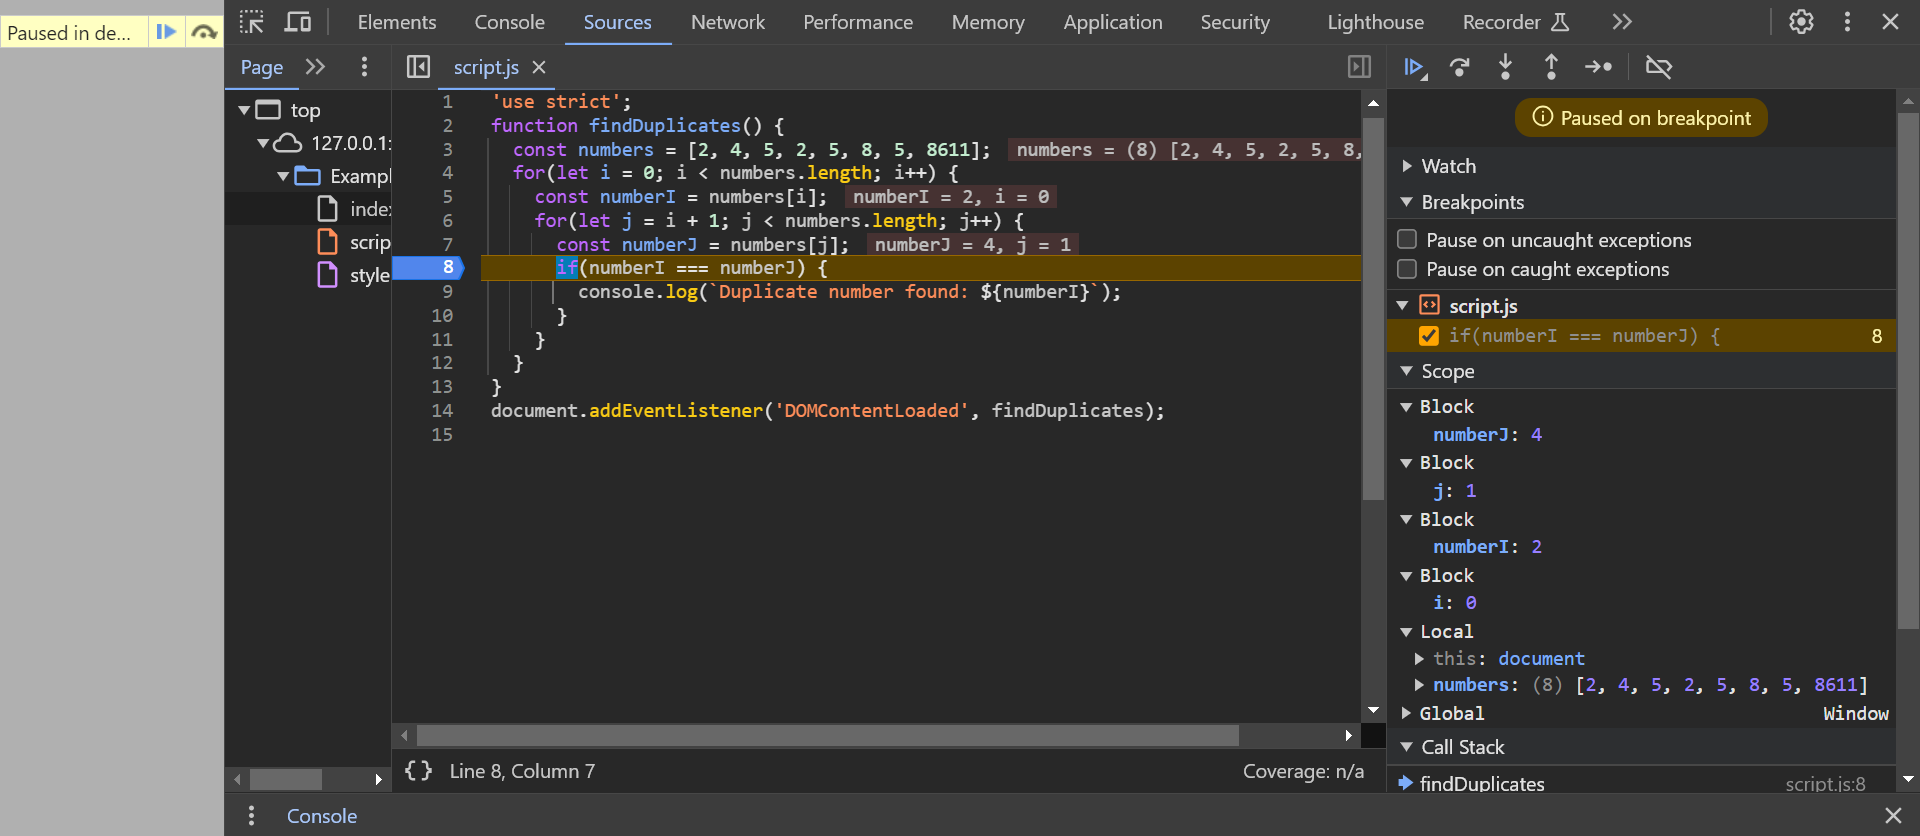Deactivate all breakpoints
1920x836 pixels.
1658,67
